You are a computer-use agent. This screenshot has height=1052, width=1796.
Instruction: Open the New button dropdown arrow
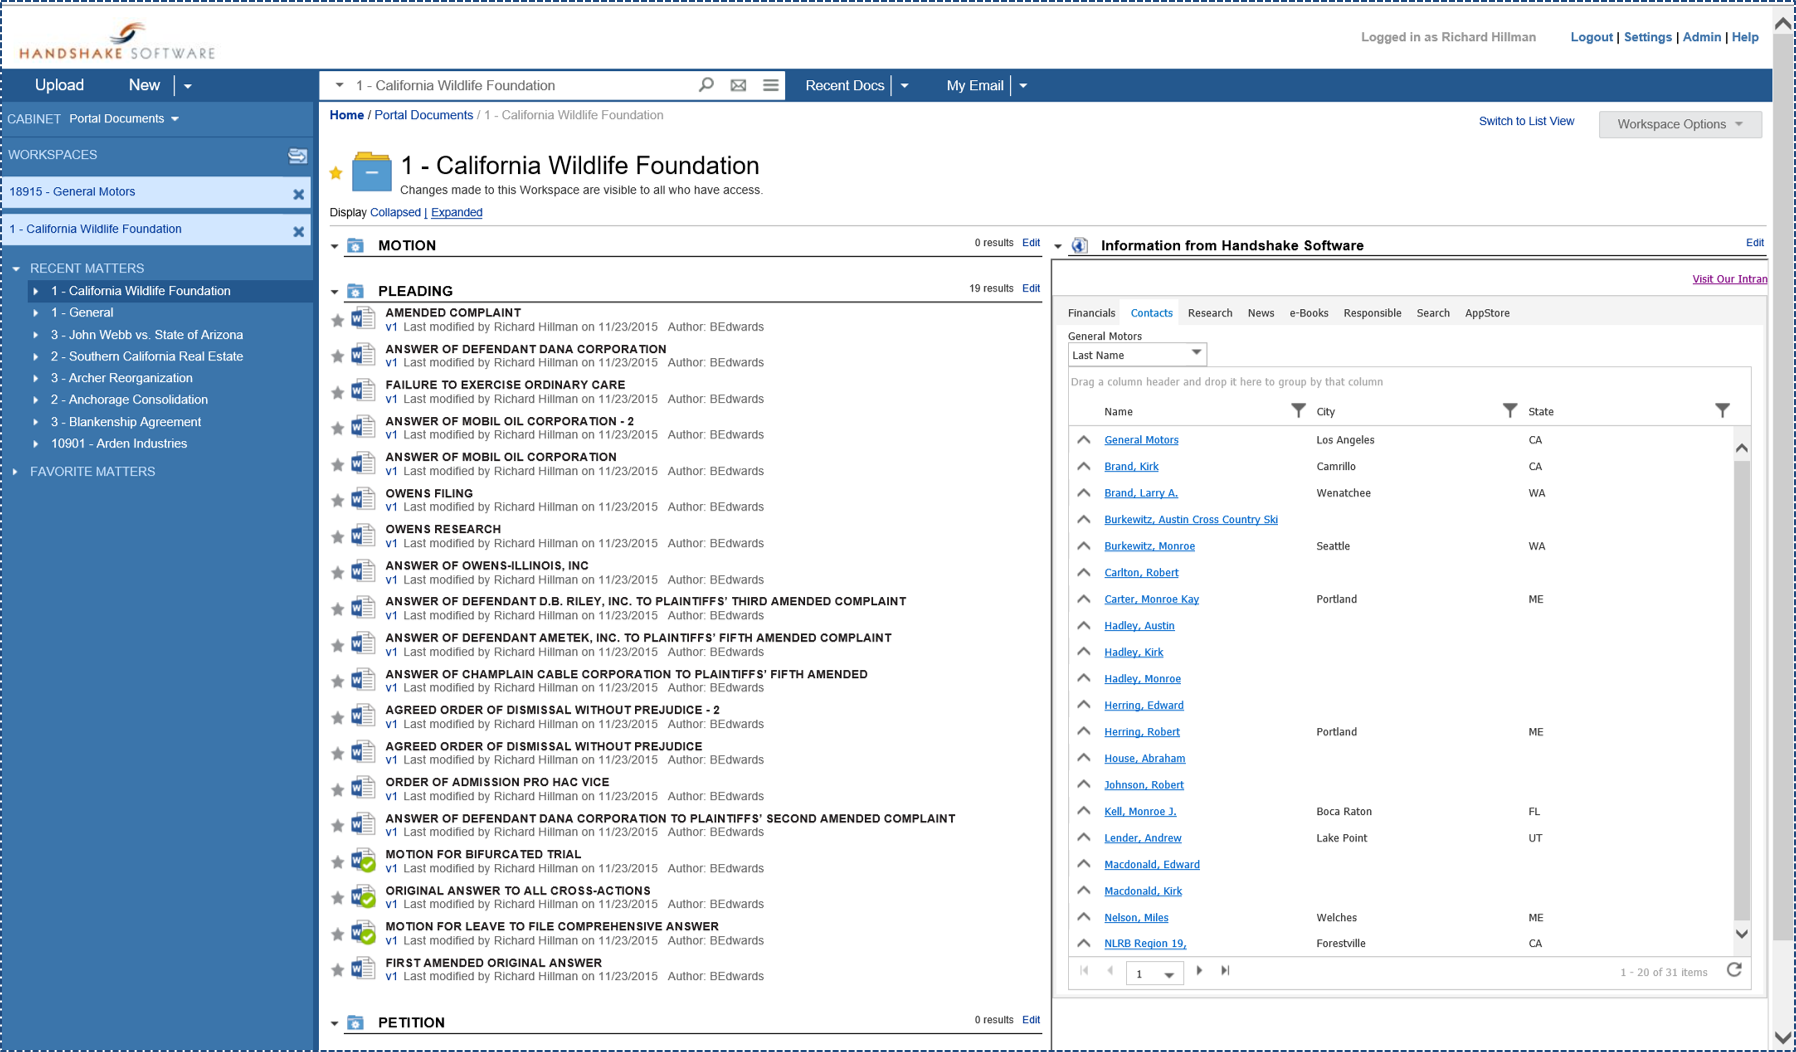pos(188,86)
